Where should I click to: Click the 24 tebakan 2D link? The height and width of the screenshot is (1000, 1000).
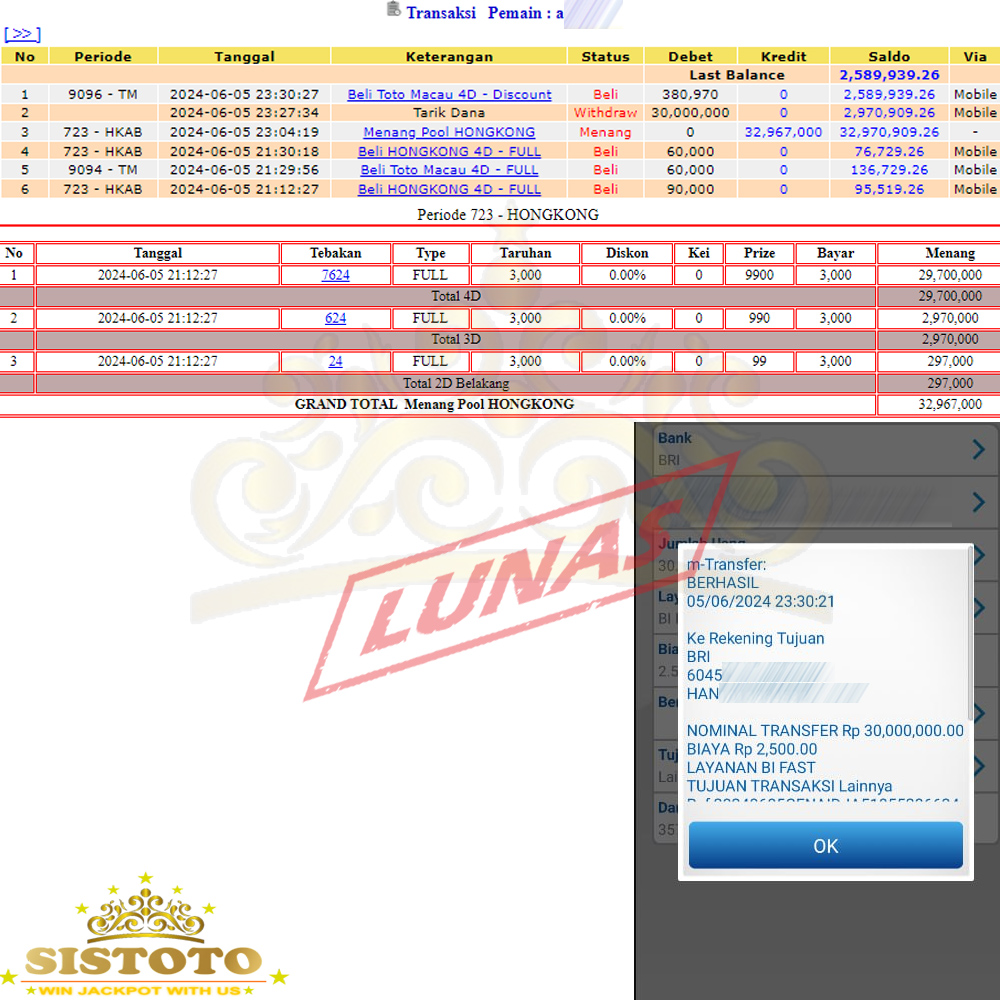tap(335, 361)
